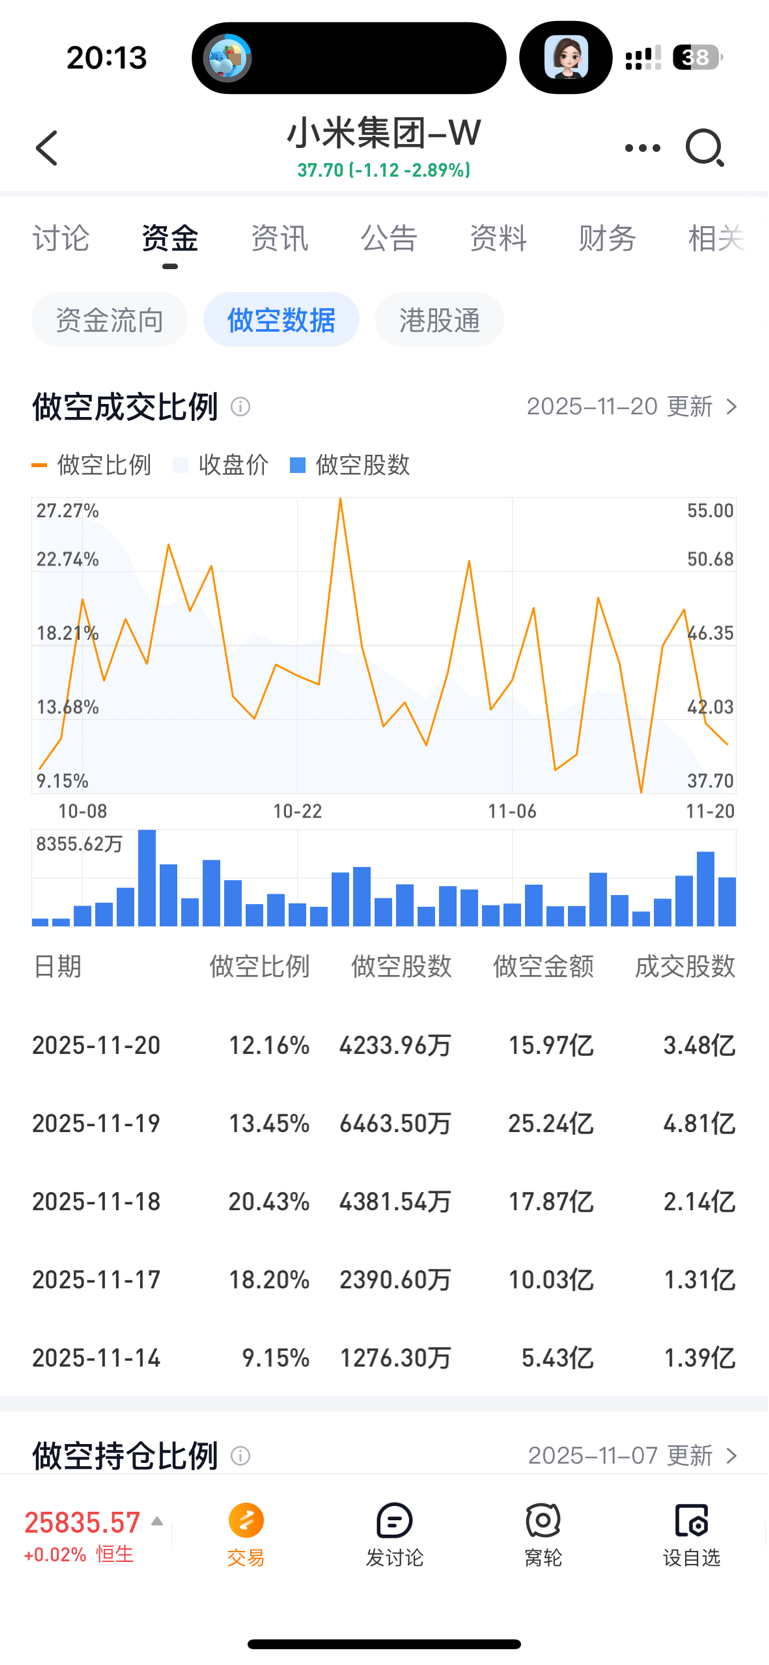The height and width of the screenshot is (1665, 769).
Task: Open info icon beside 做空成交比例
Action: [x=240, y=407]
